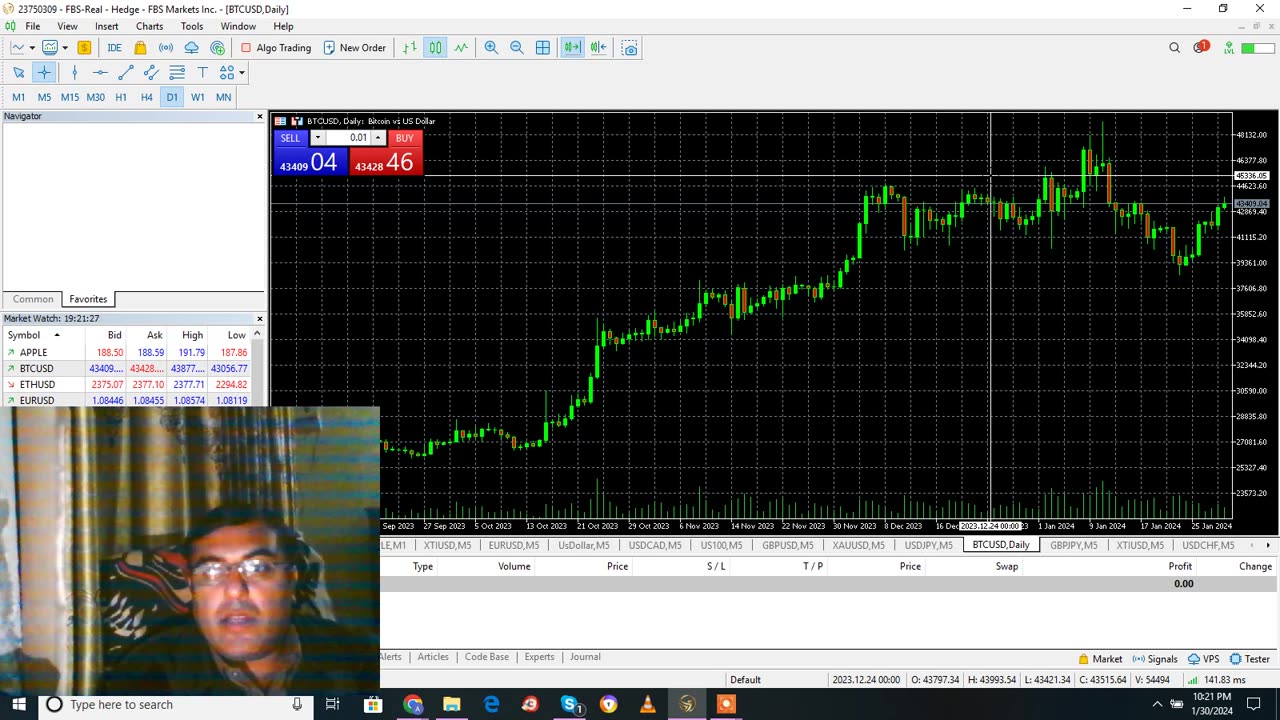Take a chart screenshot with camera icon
The image size is (1280, 720).
(629, 48)
